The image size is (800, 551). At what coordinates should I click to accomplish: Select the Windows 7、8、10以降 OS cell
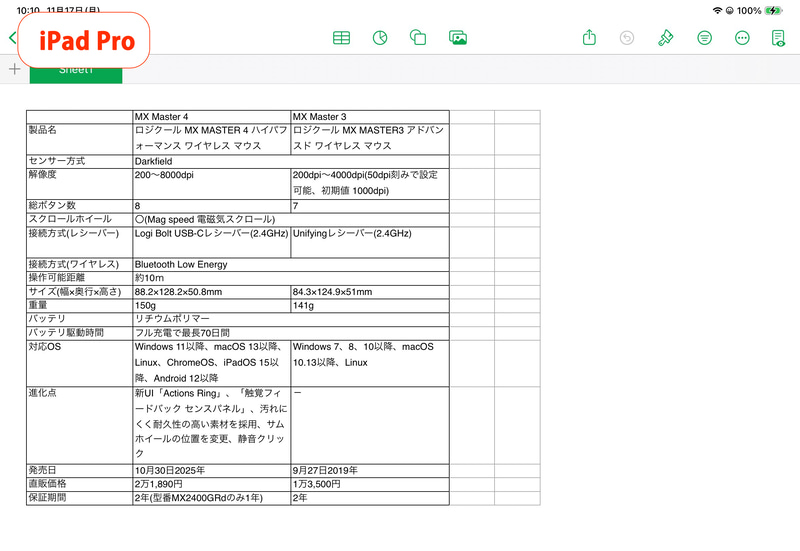tap(370, 363)
